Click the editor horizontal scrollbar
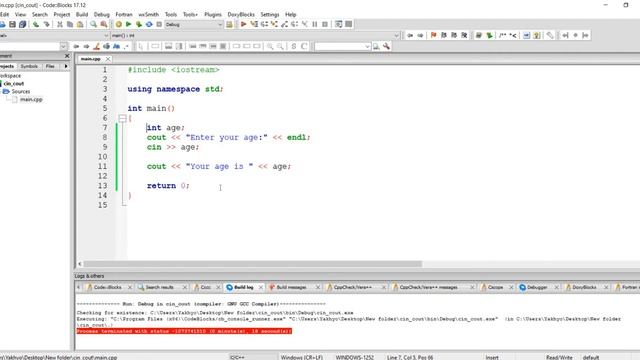 click(x=252, y=264)
